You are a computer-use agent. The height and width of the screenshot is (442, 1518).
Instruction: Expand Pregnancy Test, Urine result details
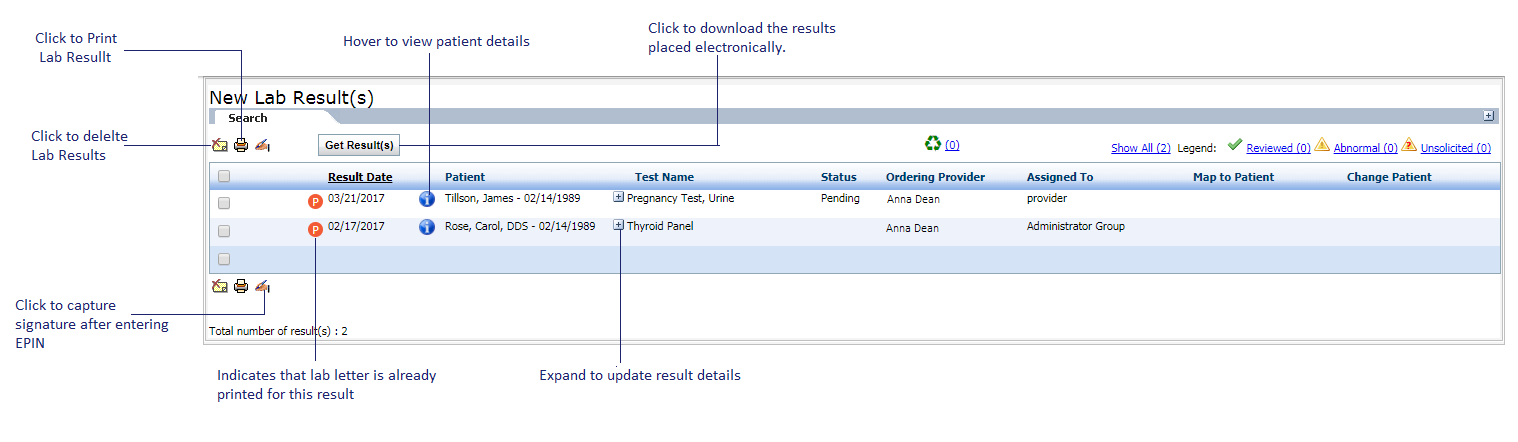click(x=618, y=197)
